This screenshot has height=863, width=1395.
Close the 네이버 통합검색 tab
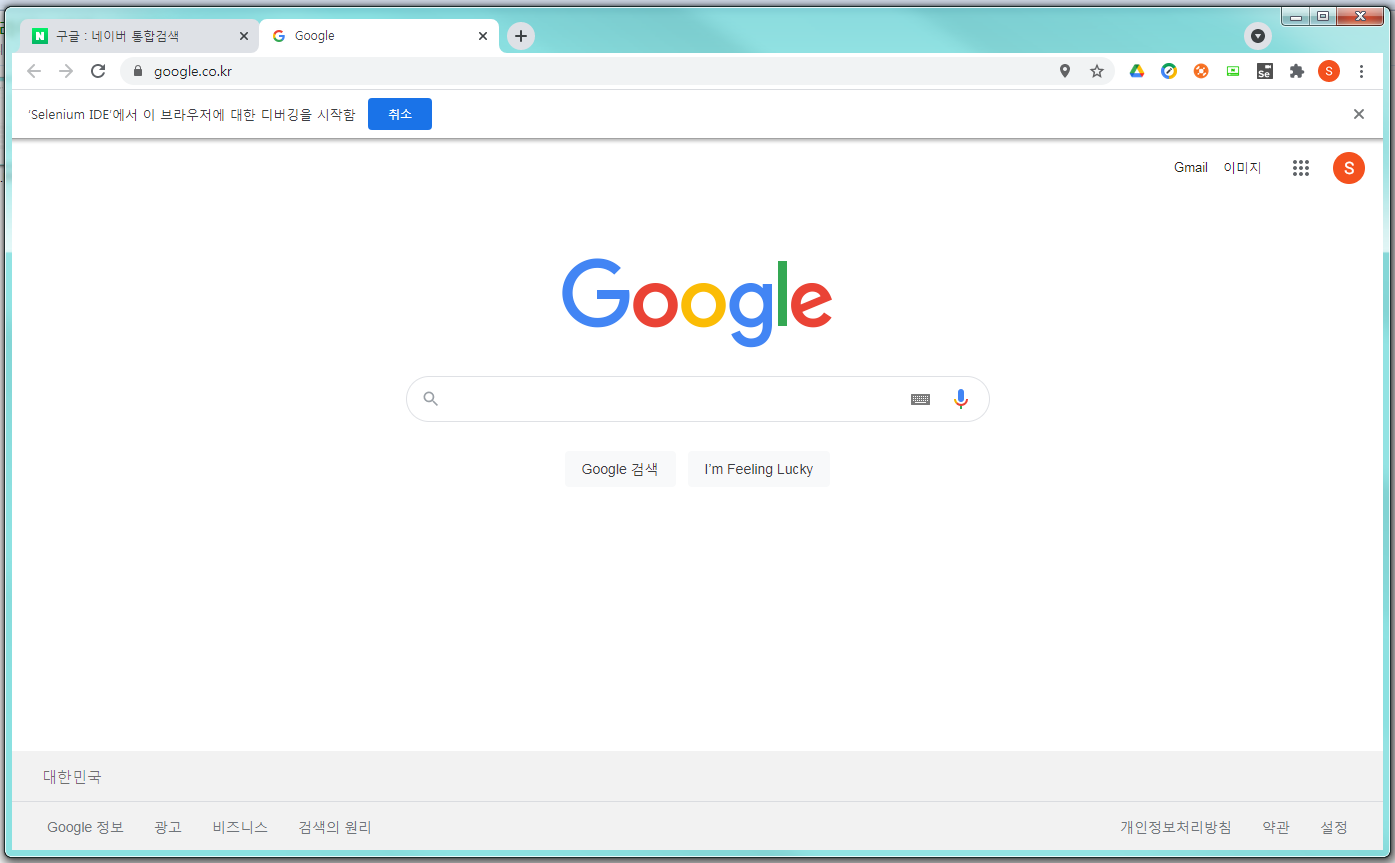(x=244, y=36)
